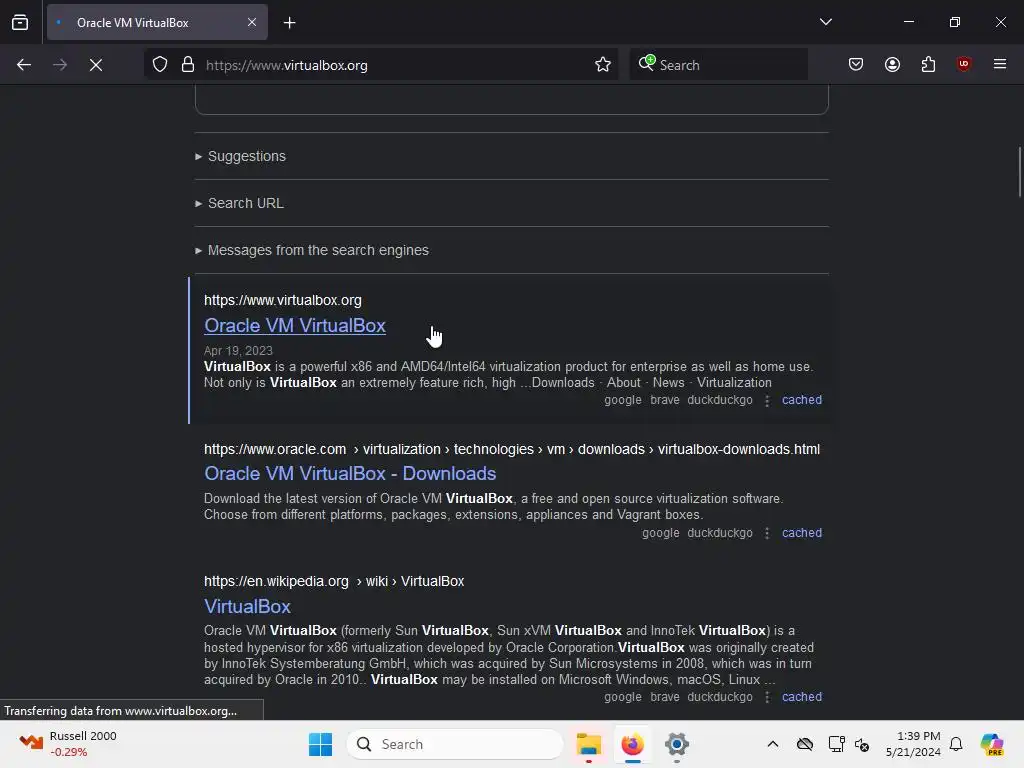The width and height of the screenshot is (1024, 768).
Task: Open the OneDrive cloud tray icon
Action: [805, 744]
